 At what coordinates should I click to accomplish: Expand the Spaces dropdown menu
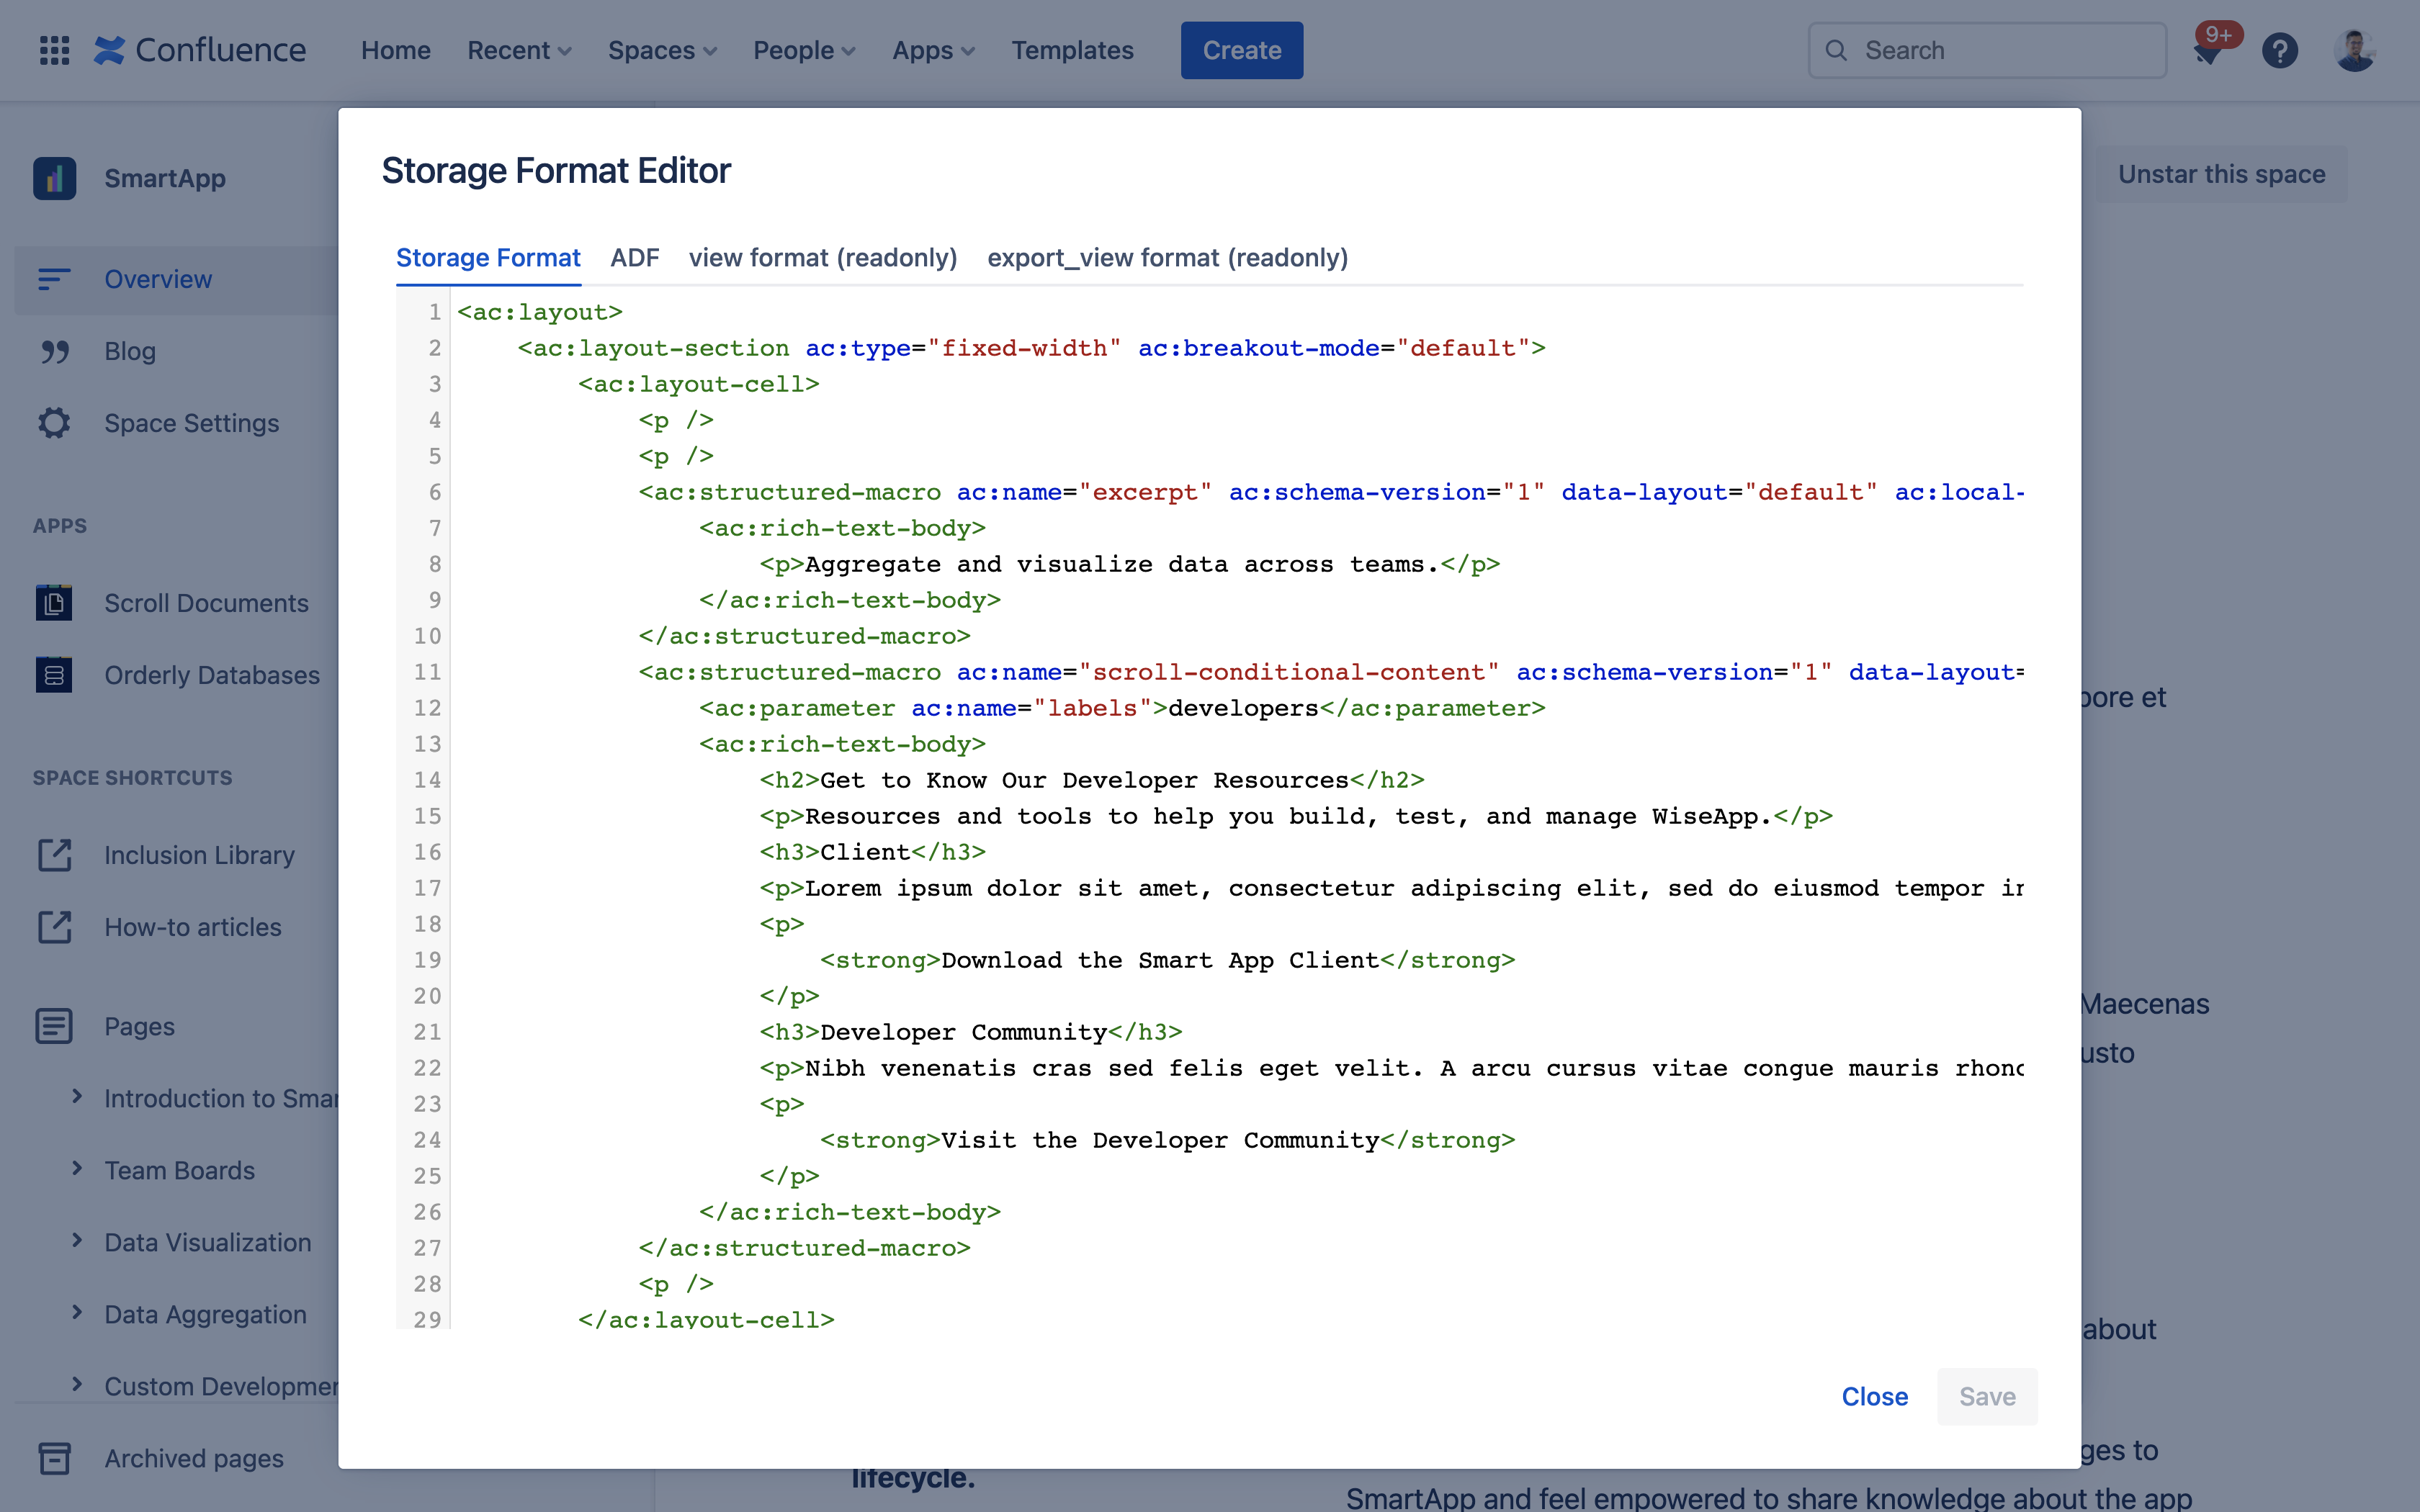661,50
